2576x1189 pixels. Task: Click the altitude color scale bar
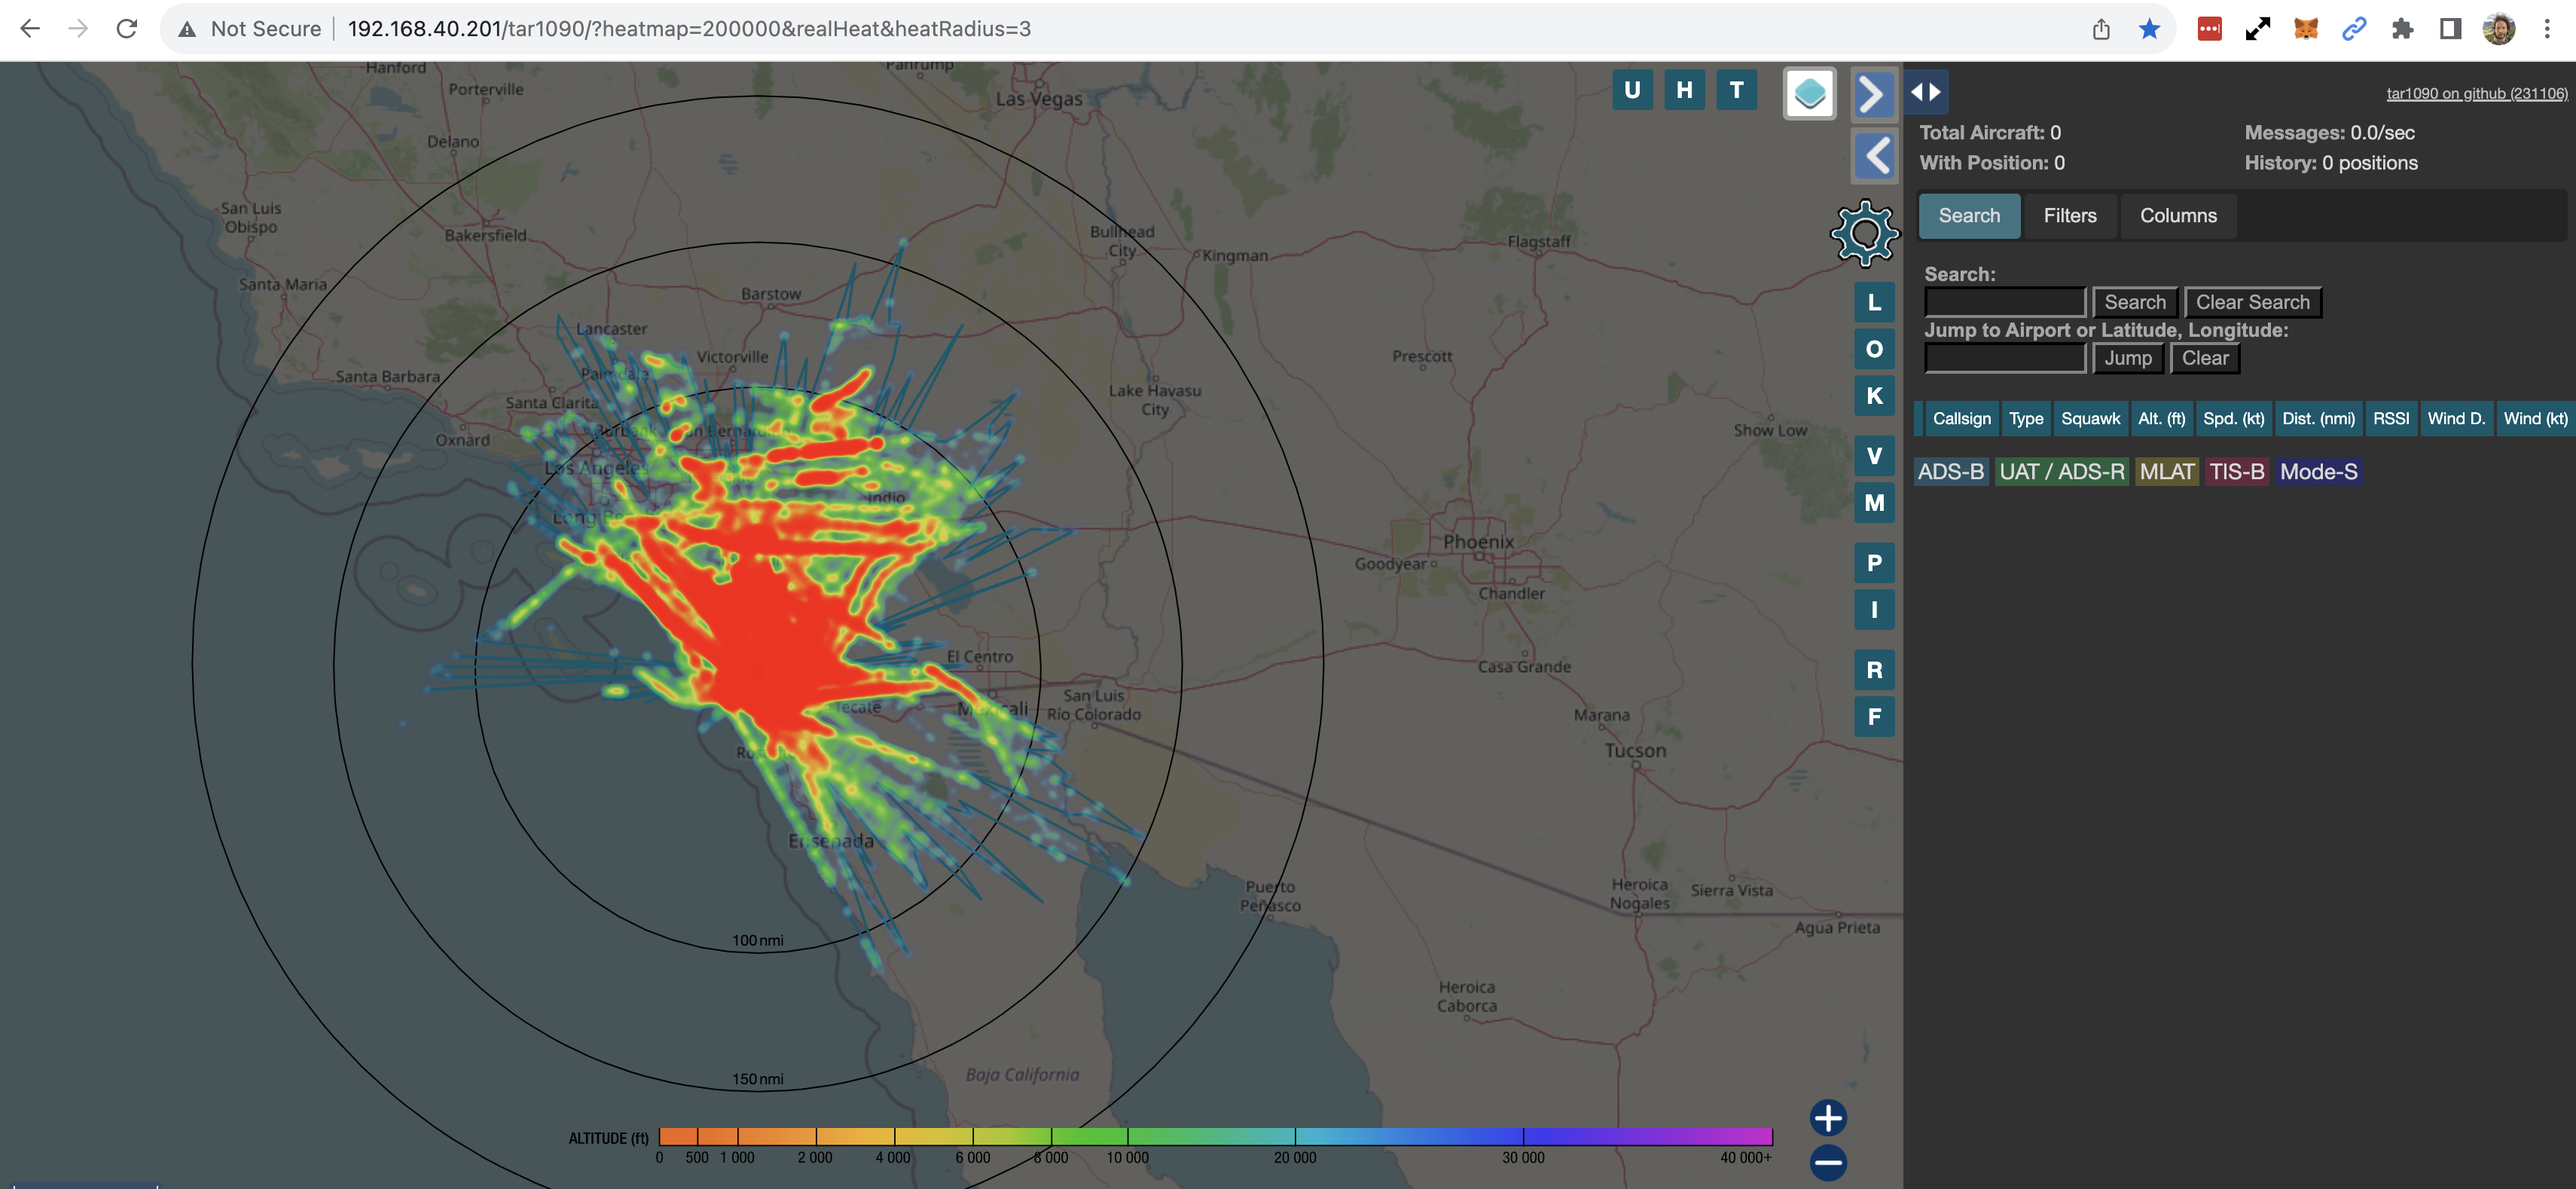pos(1215,1137)
